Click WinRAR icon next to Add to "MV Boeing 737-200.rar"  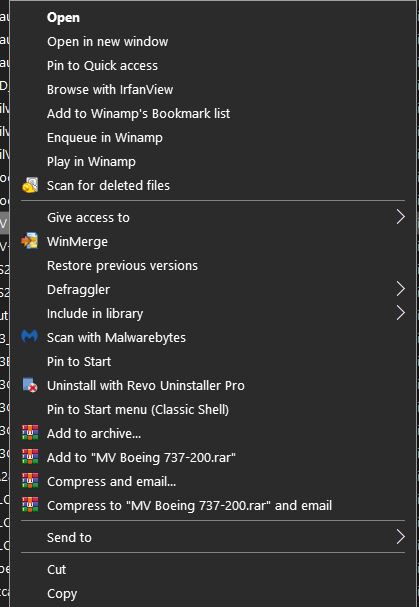[30, 457]
